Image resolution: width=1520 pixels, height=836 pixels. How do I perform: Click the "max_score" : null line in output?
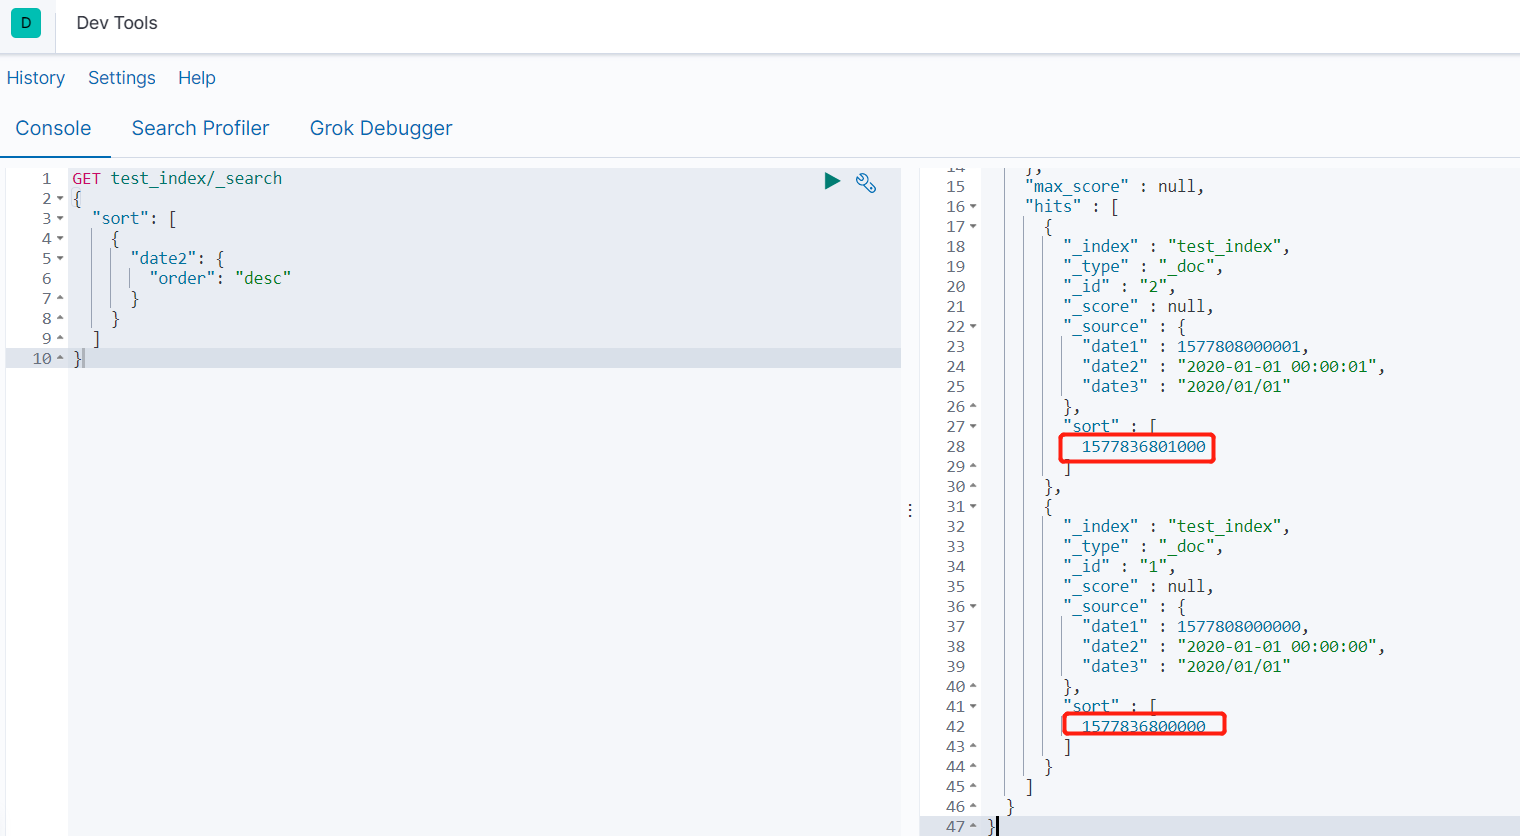[1114, 186]
